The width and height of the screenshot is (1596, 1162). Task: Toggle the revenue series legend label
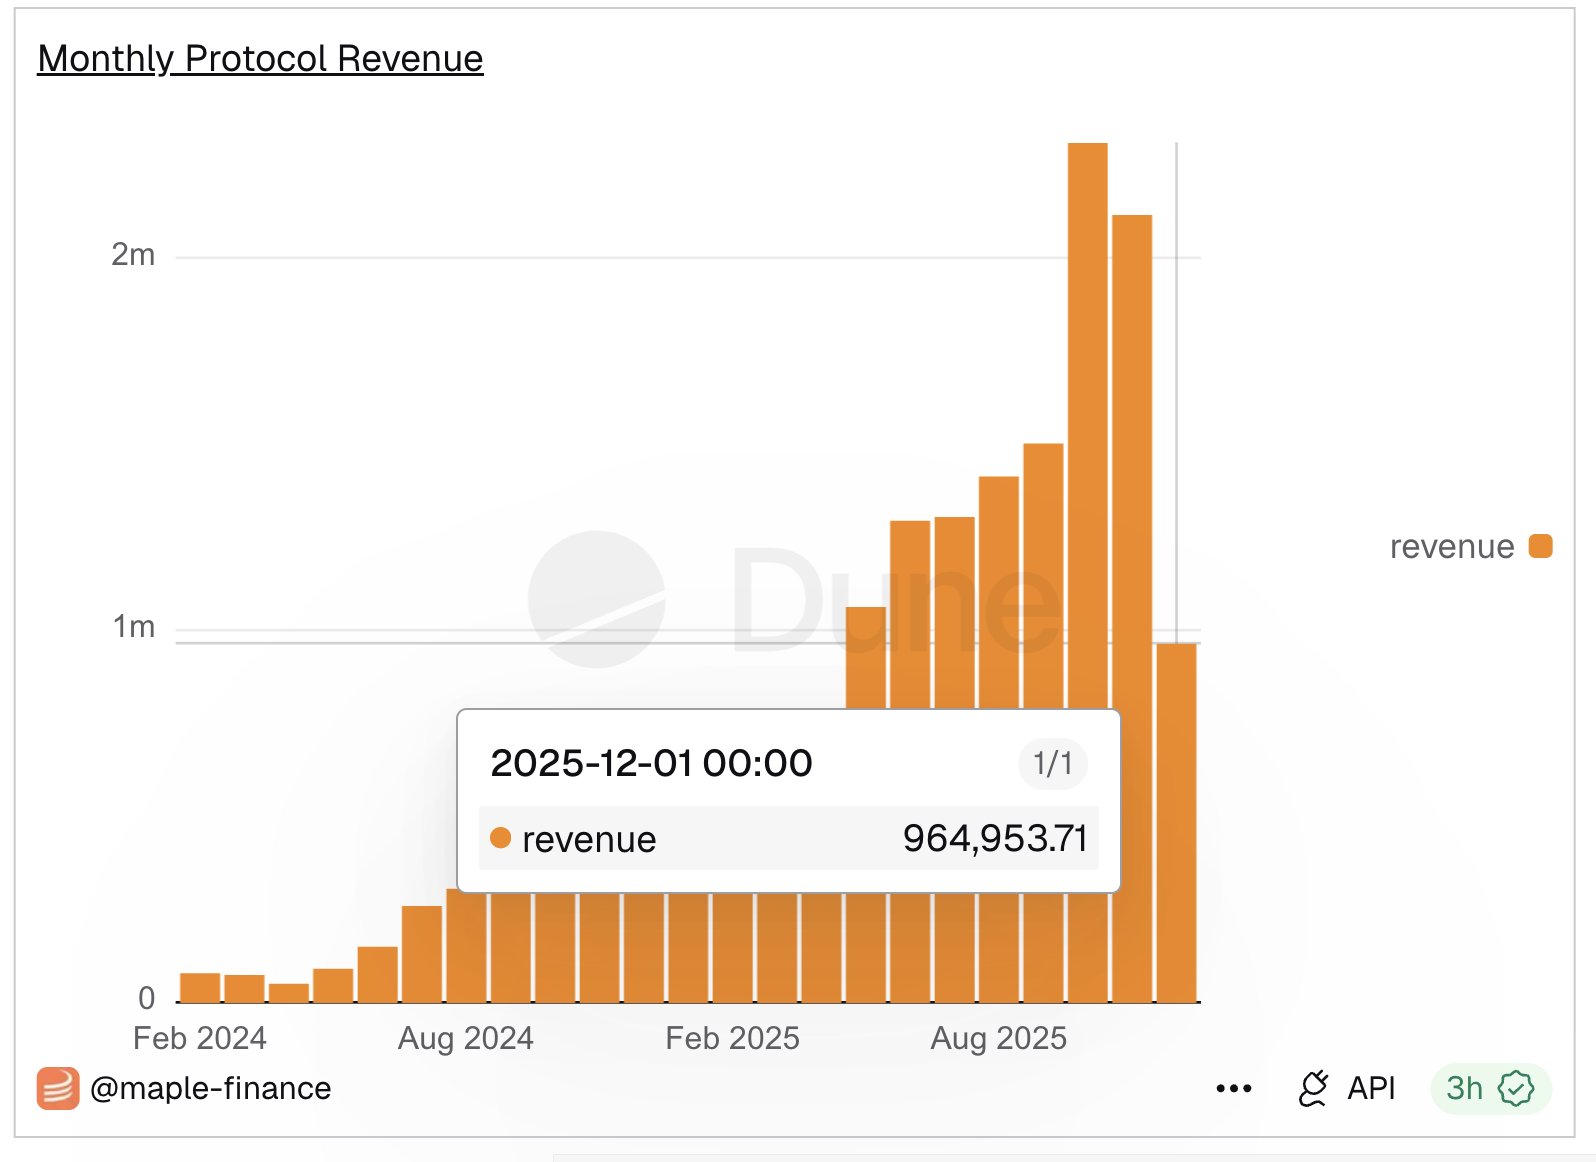[x=1452, y=547]
